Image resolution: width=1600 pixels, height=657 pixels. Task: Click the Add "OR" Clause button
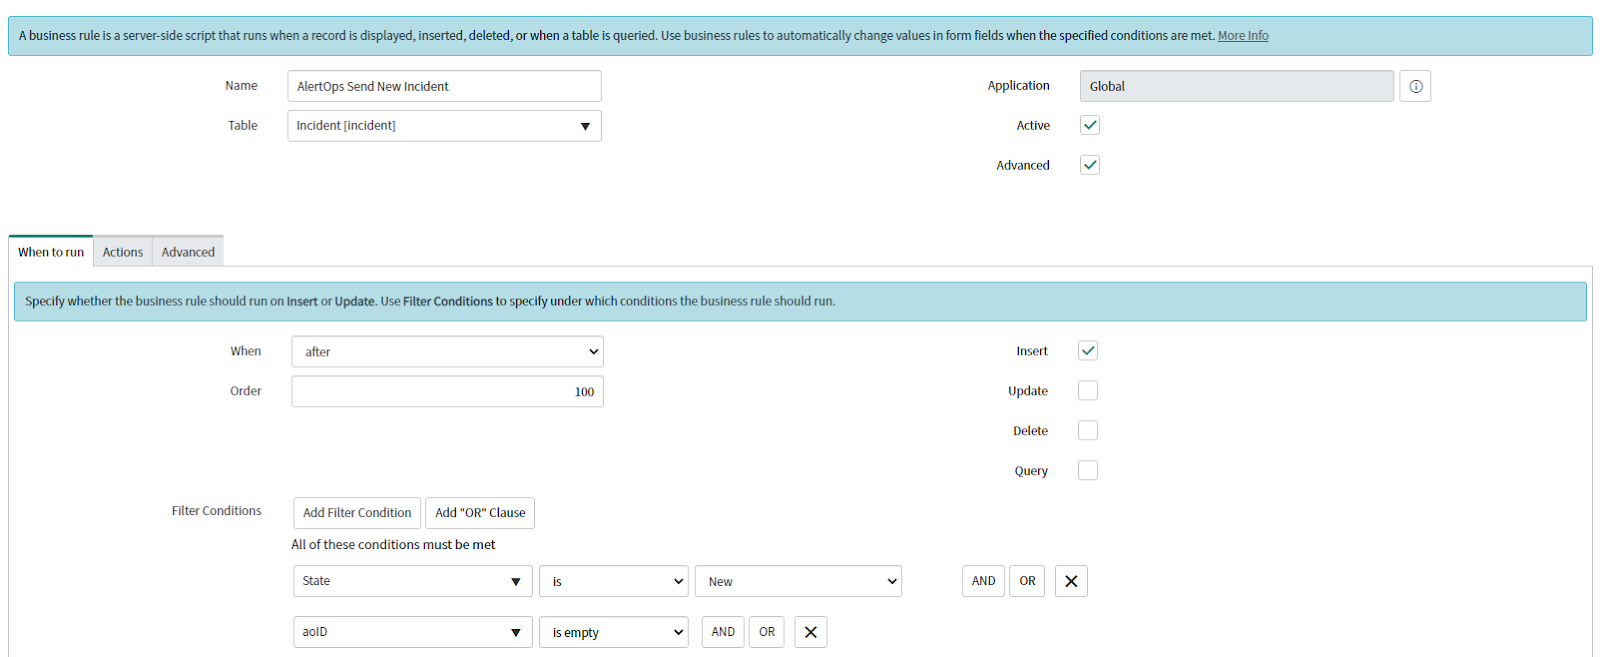(480, 513)
